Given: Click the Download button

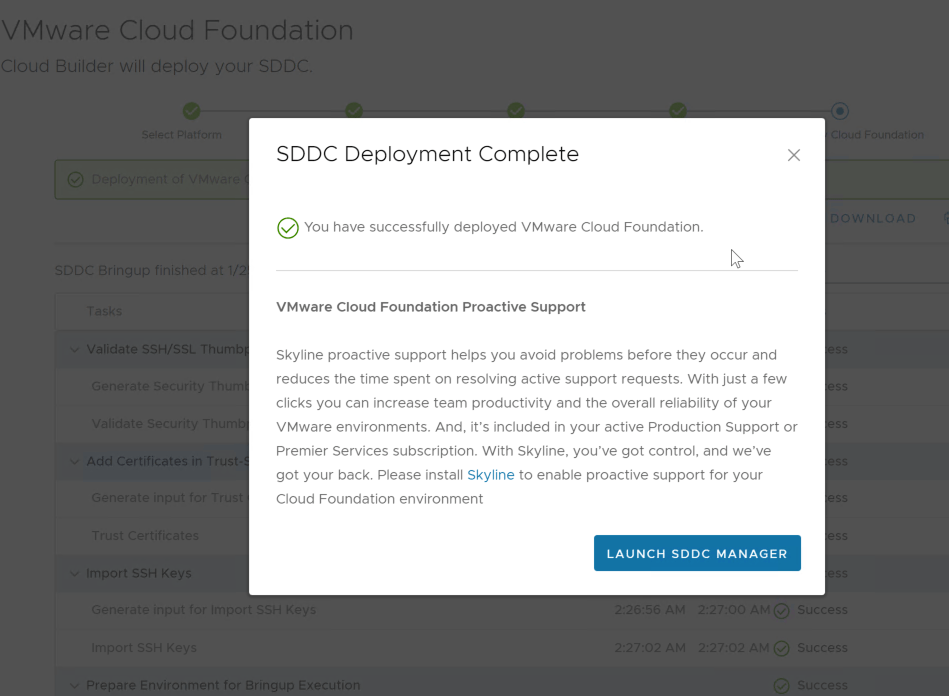Looking at the screenshot, I should [x=872, y=218].
